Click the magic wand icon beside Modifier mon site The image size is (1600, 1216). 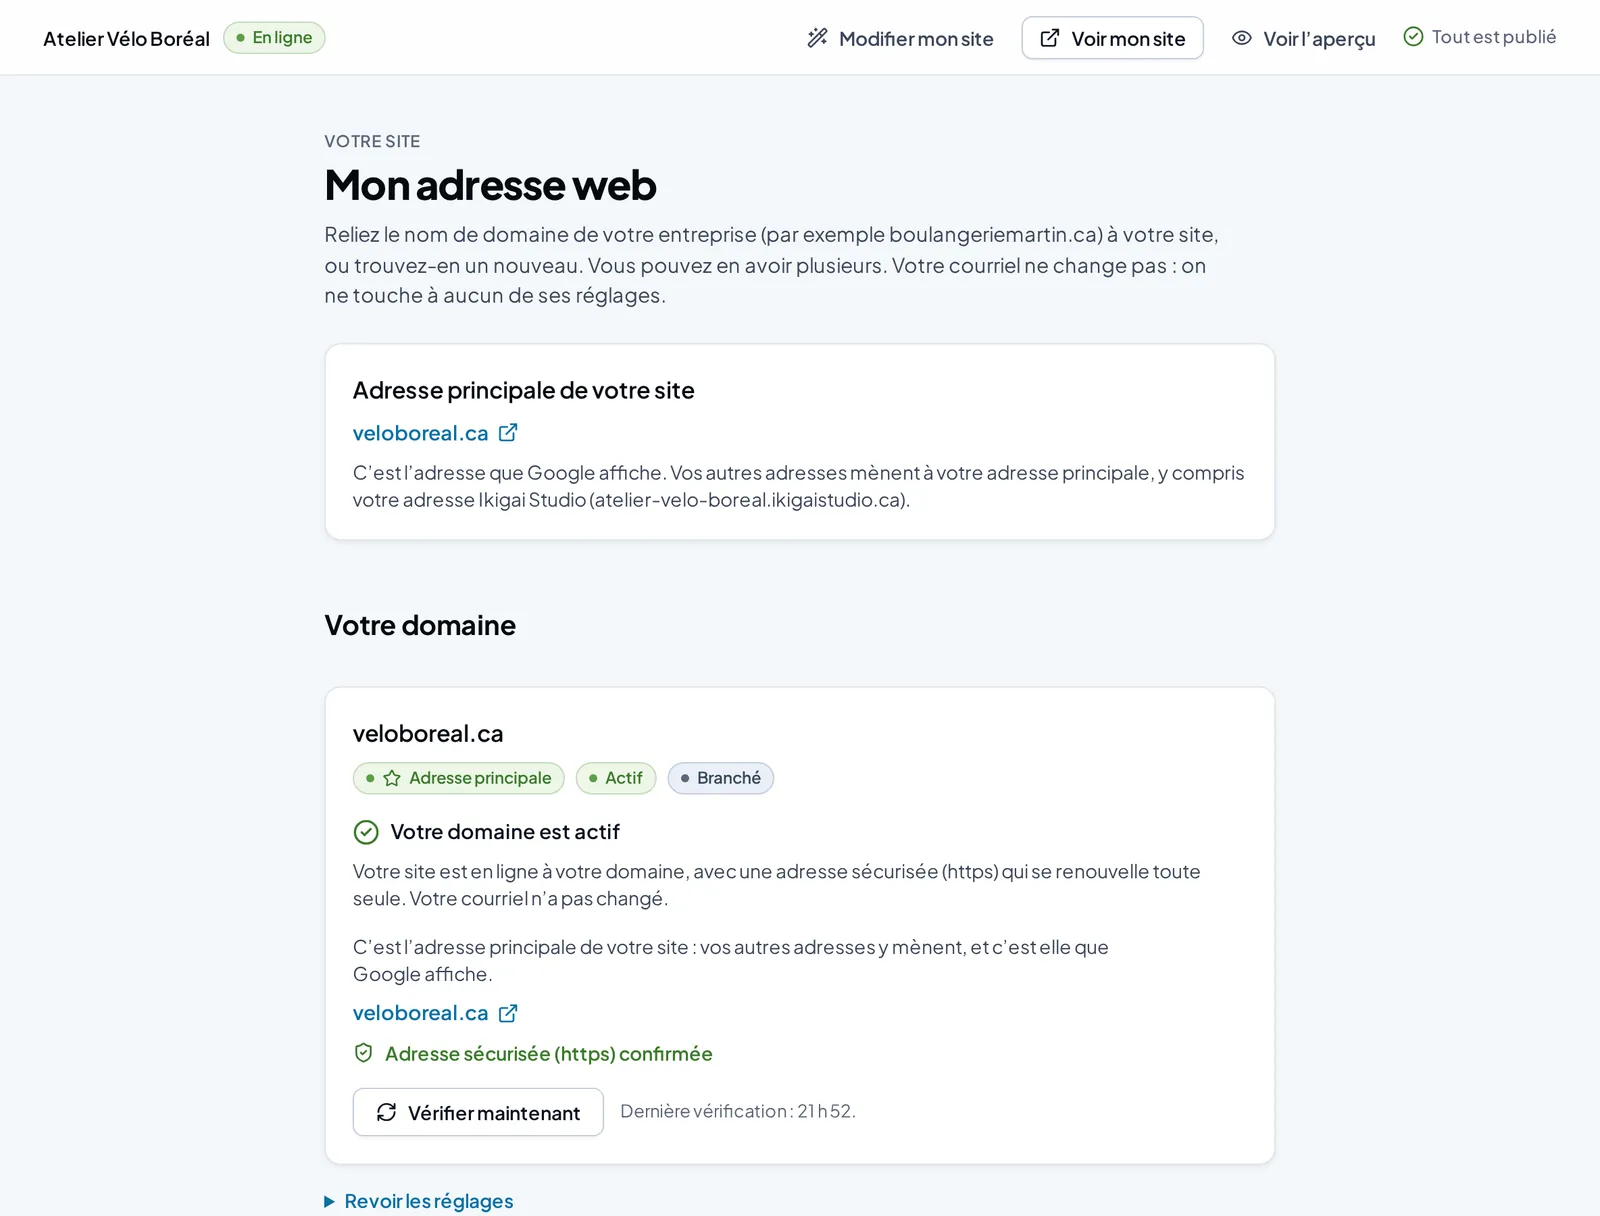click(817, 38)
